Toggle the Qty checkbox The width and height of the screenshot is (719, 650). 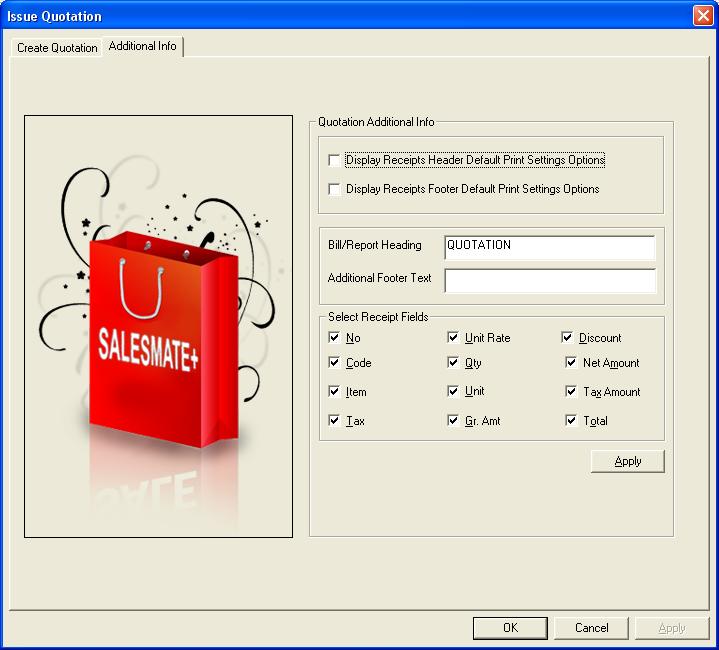pos(453,363)
